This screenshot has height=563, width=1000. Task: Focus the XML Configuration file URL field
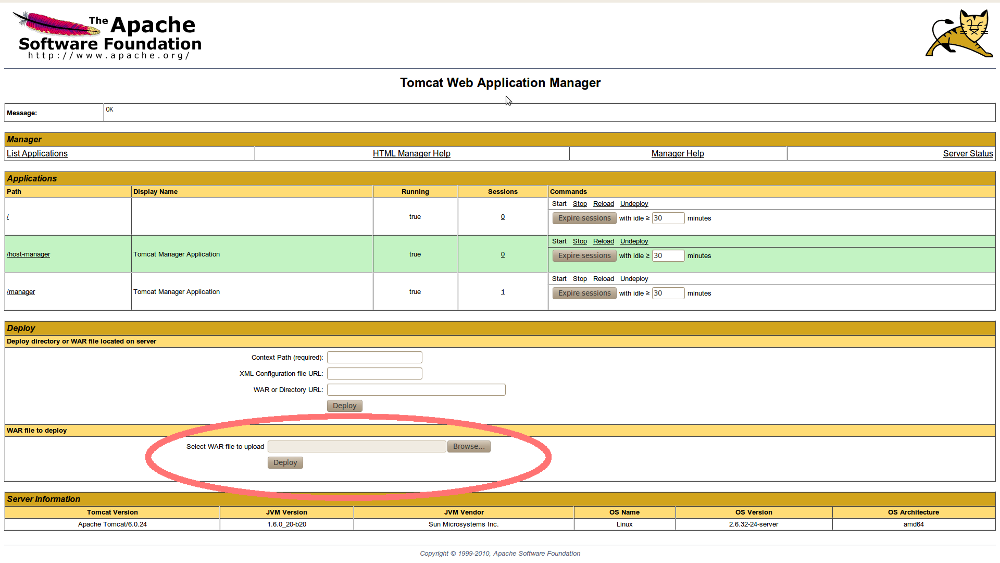pos(374,374)
